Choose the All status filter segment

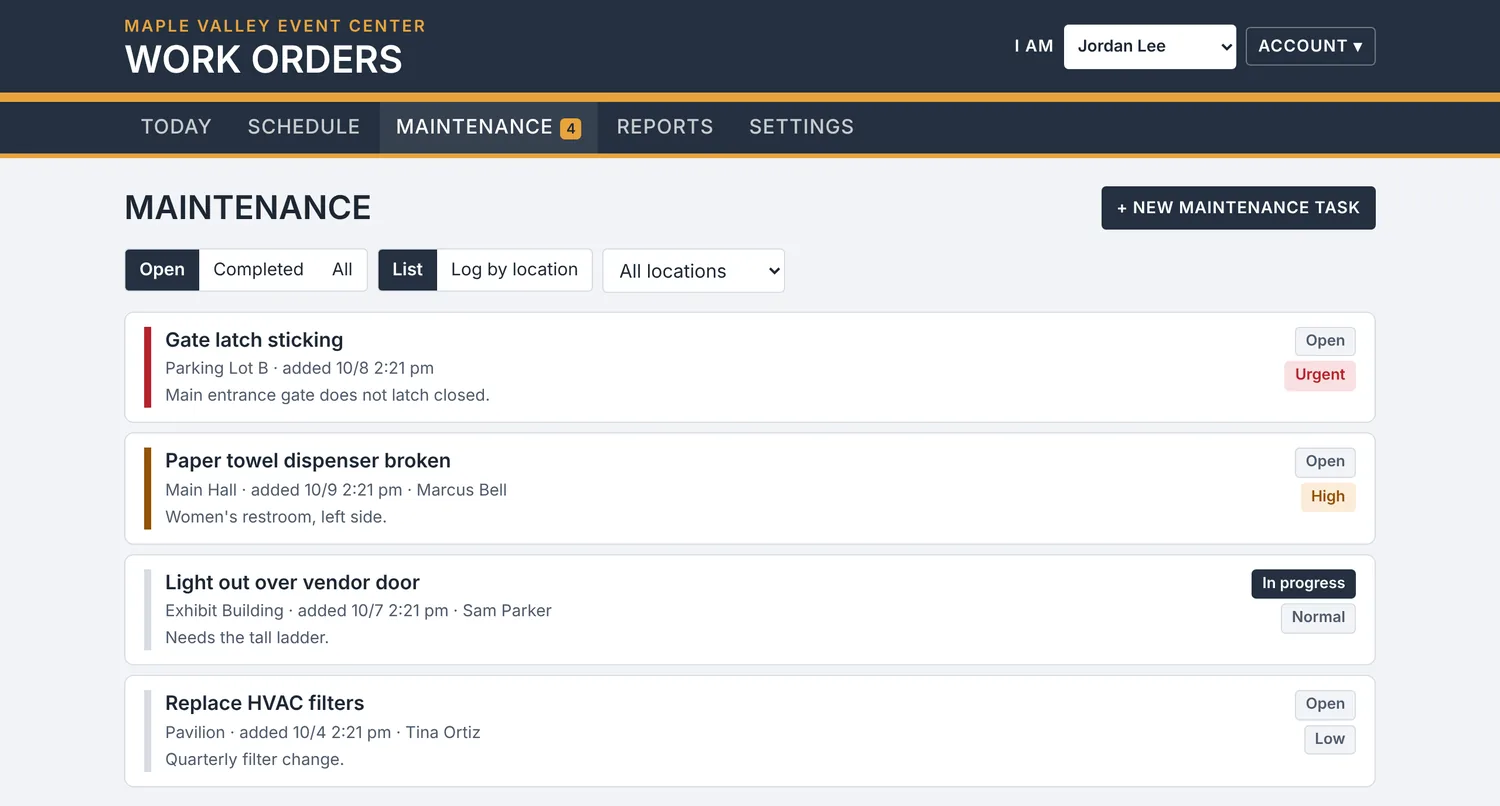[x=342, y=270]
